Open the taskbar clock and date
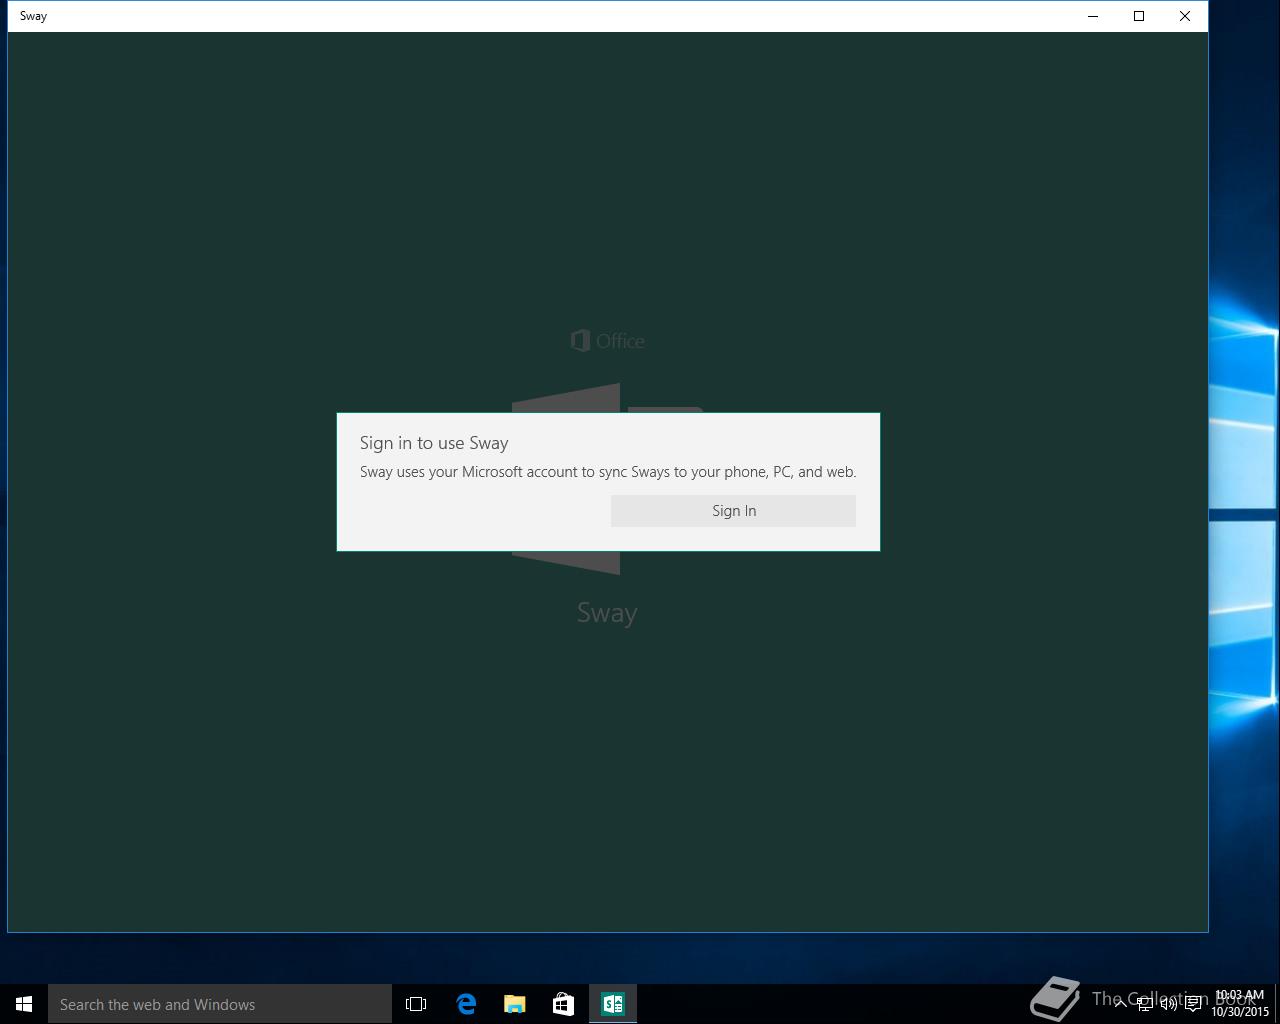 pos(1240,1004)
